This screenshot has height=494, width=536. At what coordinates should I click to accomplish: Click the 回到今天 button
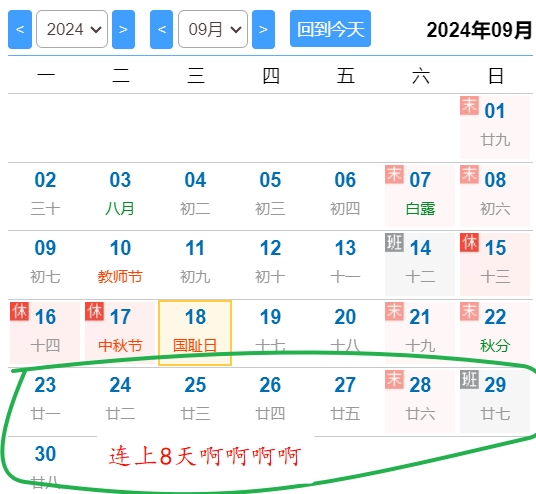pyautogui.click(x=330, y=29)
